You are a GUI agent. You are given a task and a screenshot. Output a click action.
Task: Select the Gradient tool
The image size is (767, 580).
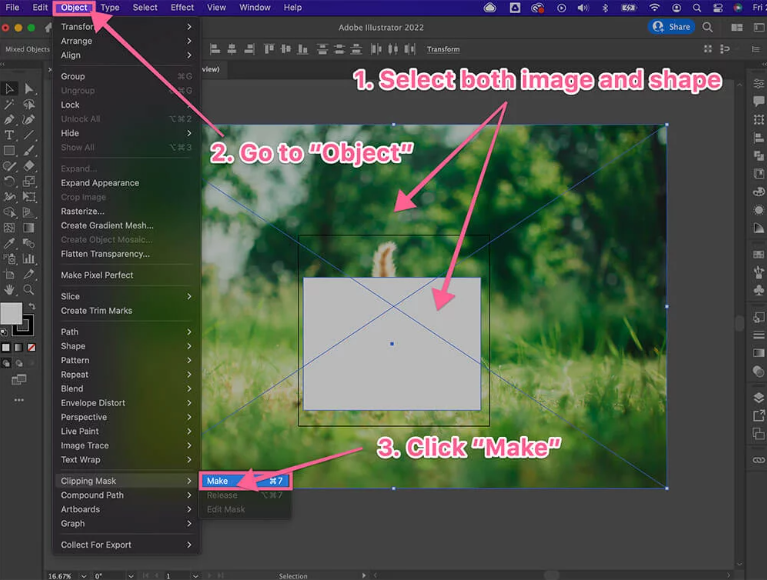tap(29, 228)
